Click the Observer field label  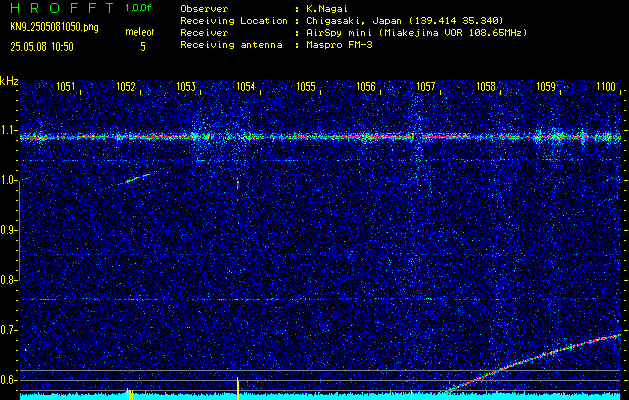(x=204, y=8)
